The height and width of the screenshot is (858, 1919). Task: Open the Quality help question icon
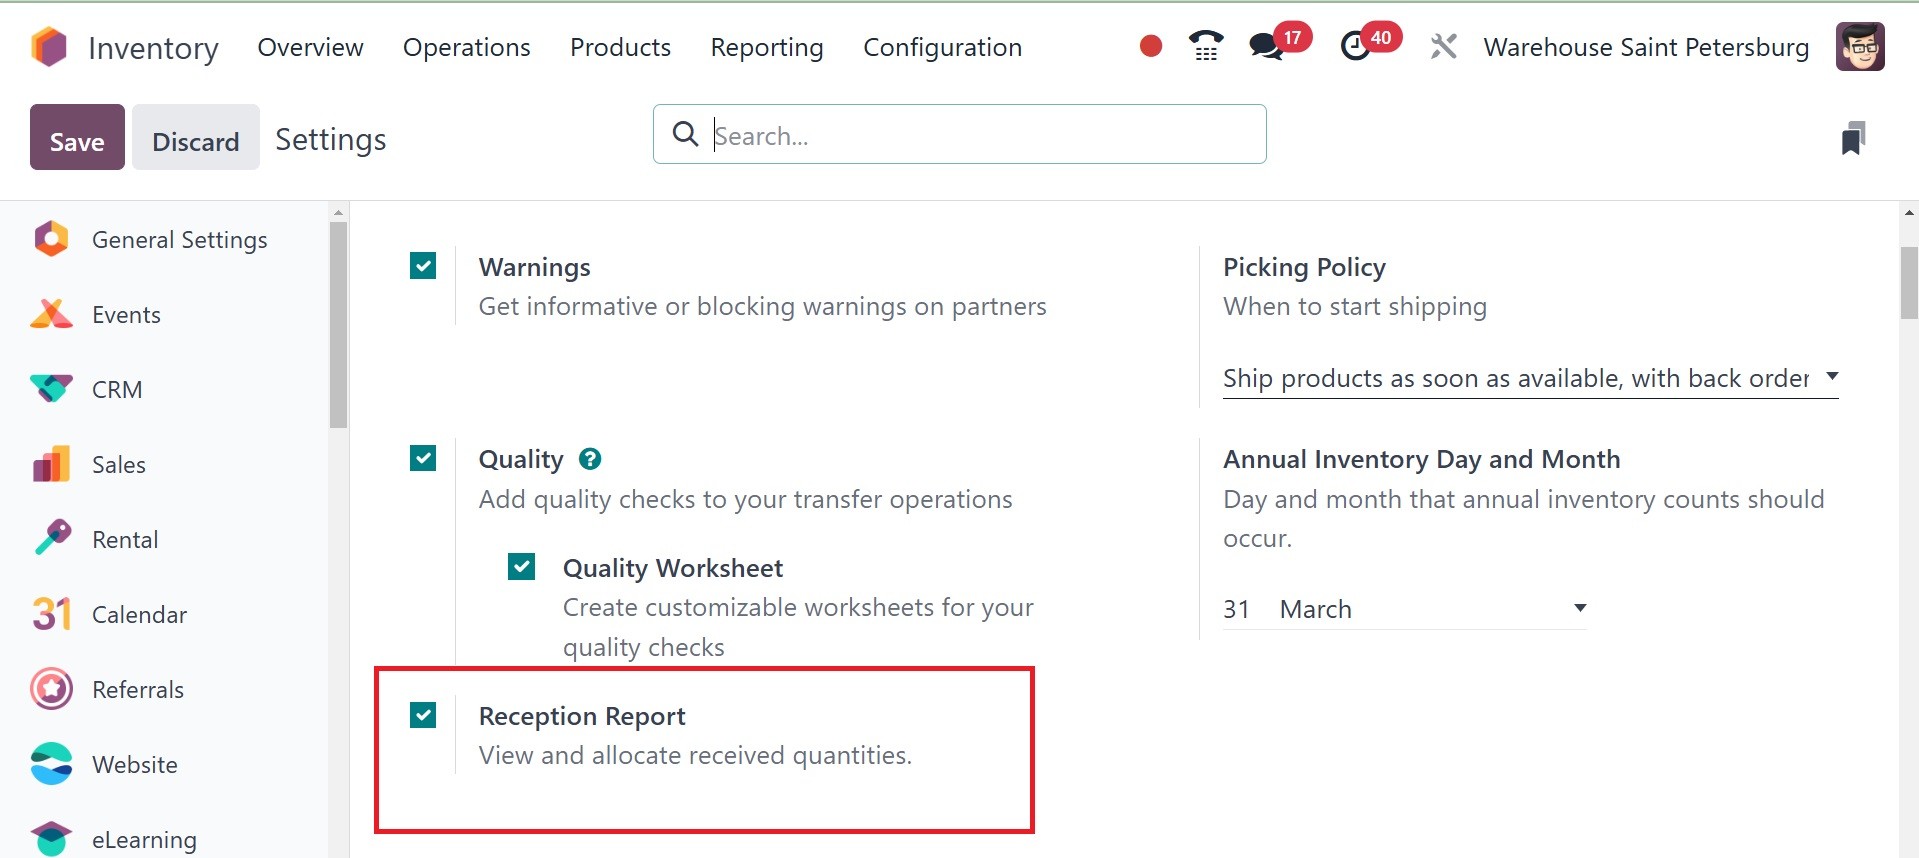(x=590, y=459)
